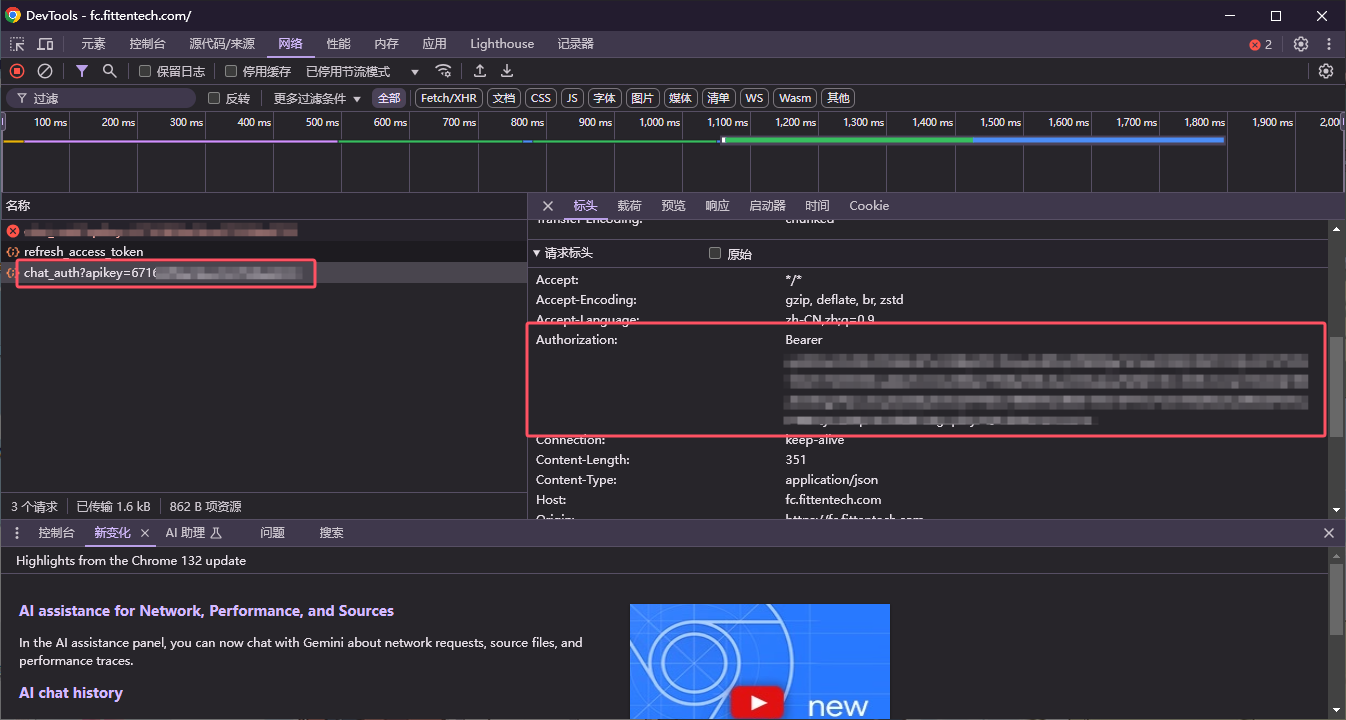This screenshot has width=1346, height=720.
Task: Open network panel settings gear
Action: (x=1326, y=71)
